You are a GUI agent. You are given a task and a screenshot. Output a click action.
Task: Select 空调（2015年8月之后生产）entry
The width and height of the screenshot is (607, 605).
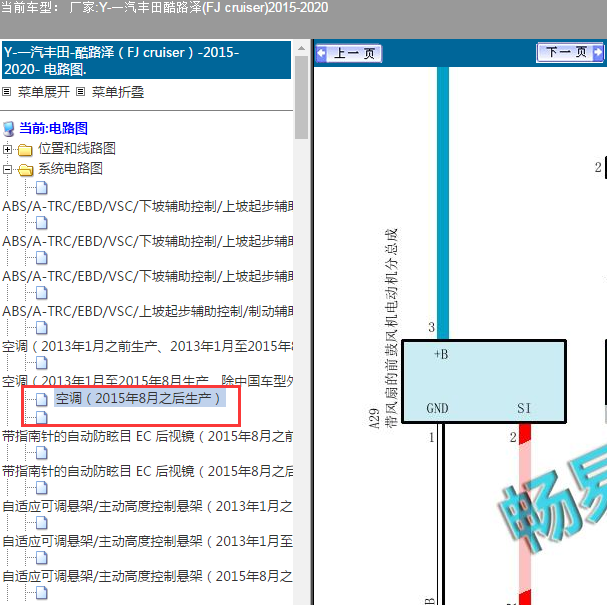click(139, 398)
